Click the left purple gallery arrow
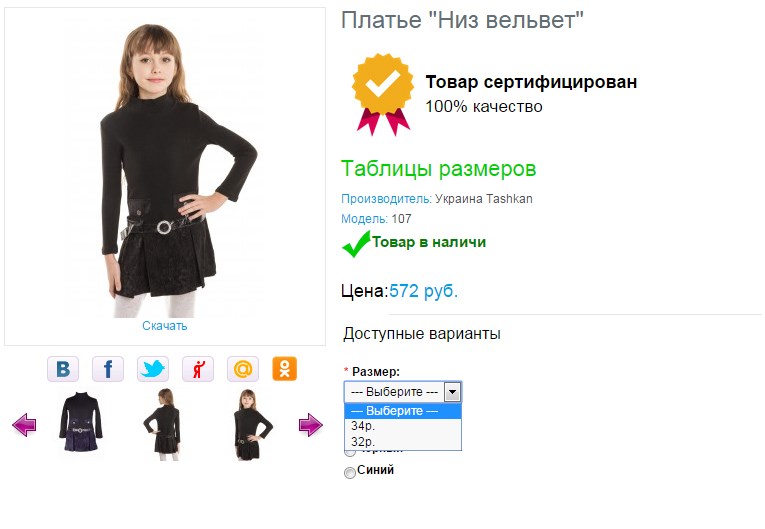Image resolution: width=765 pixels, height=529 pixels. coord(24,426)
